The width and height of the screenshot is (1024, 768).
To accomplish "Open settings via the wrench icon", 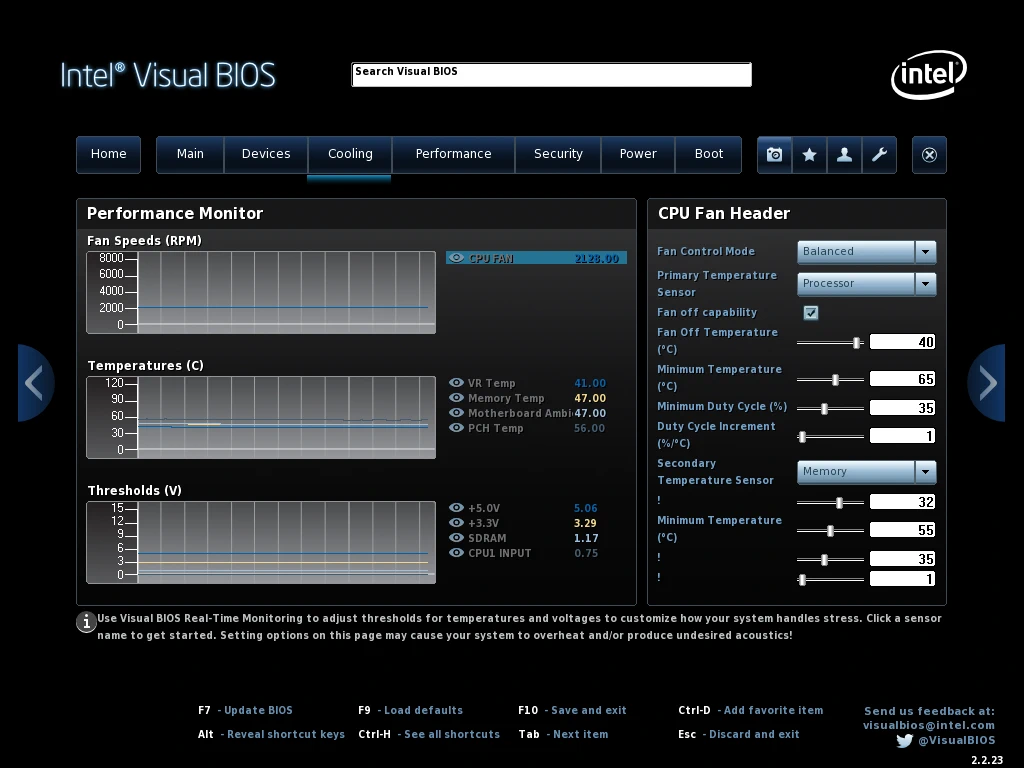I will pyautogui.click(x=879, y=155).
